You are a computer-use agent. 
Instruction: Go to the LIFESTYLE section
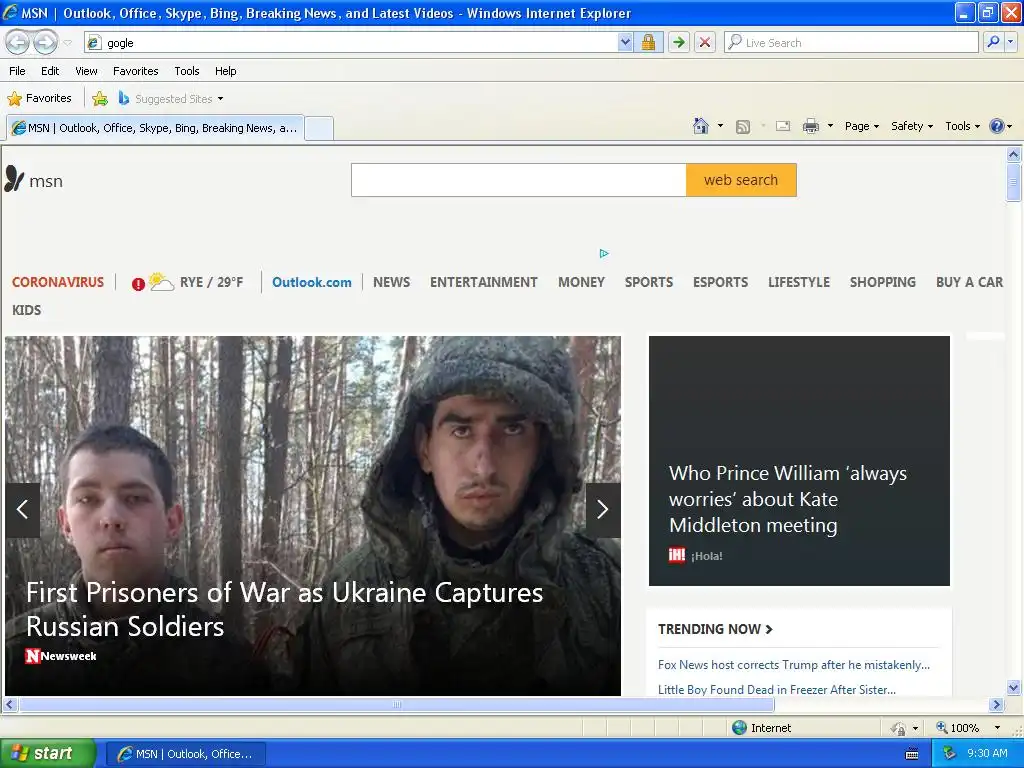tap(799, 282)
